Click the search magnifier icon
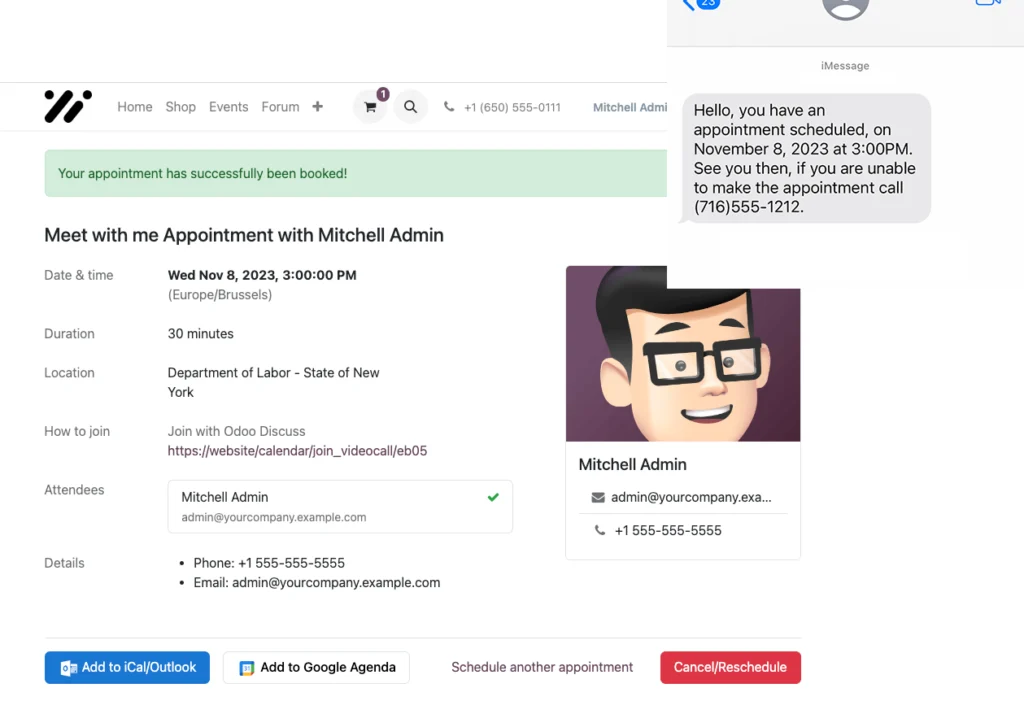Screen dimensions: 1024x727 [410, 107]
